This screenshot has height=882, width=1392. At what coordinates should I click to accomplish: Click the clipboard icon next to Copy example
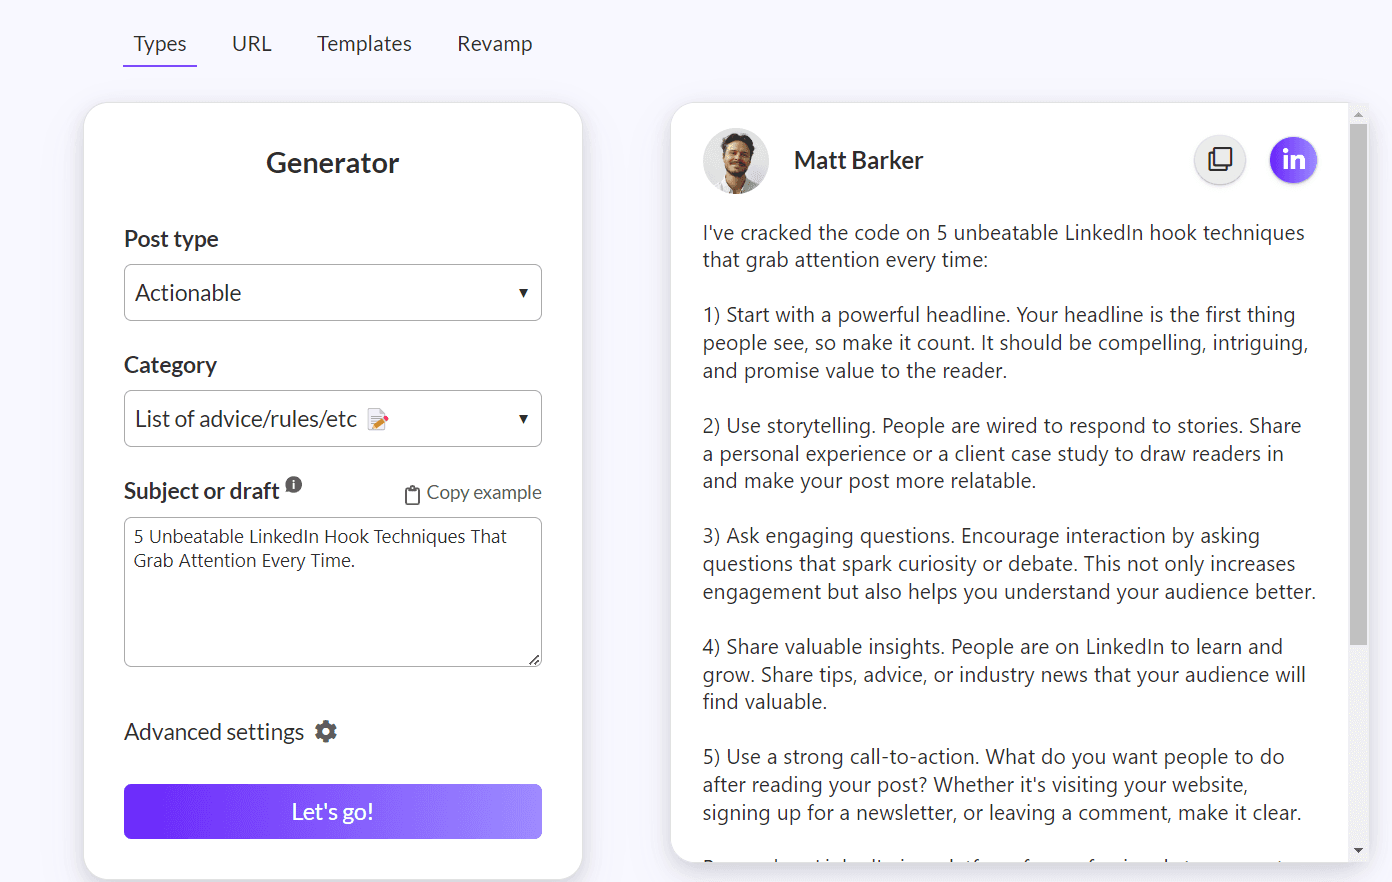[x=412, y=494]
